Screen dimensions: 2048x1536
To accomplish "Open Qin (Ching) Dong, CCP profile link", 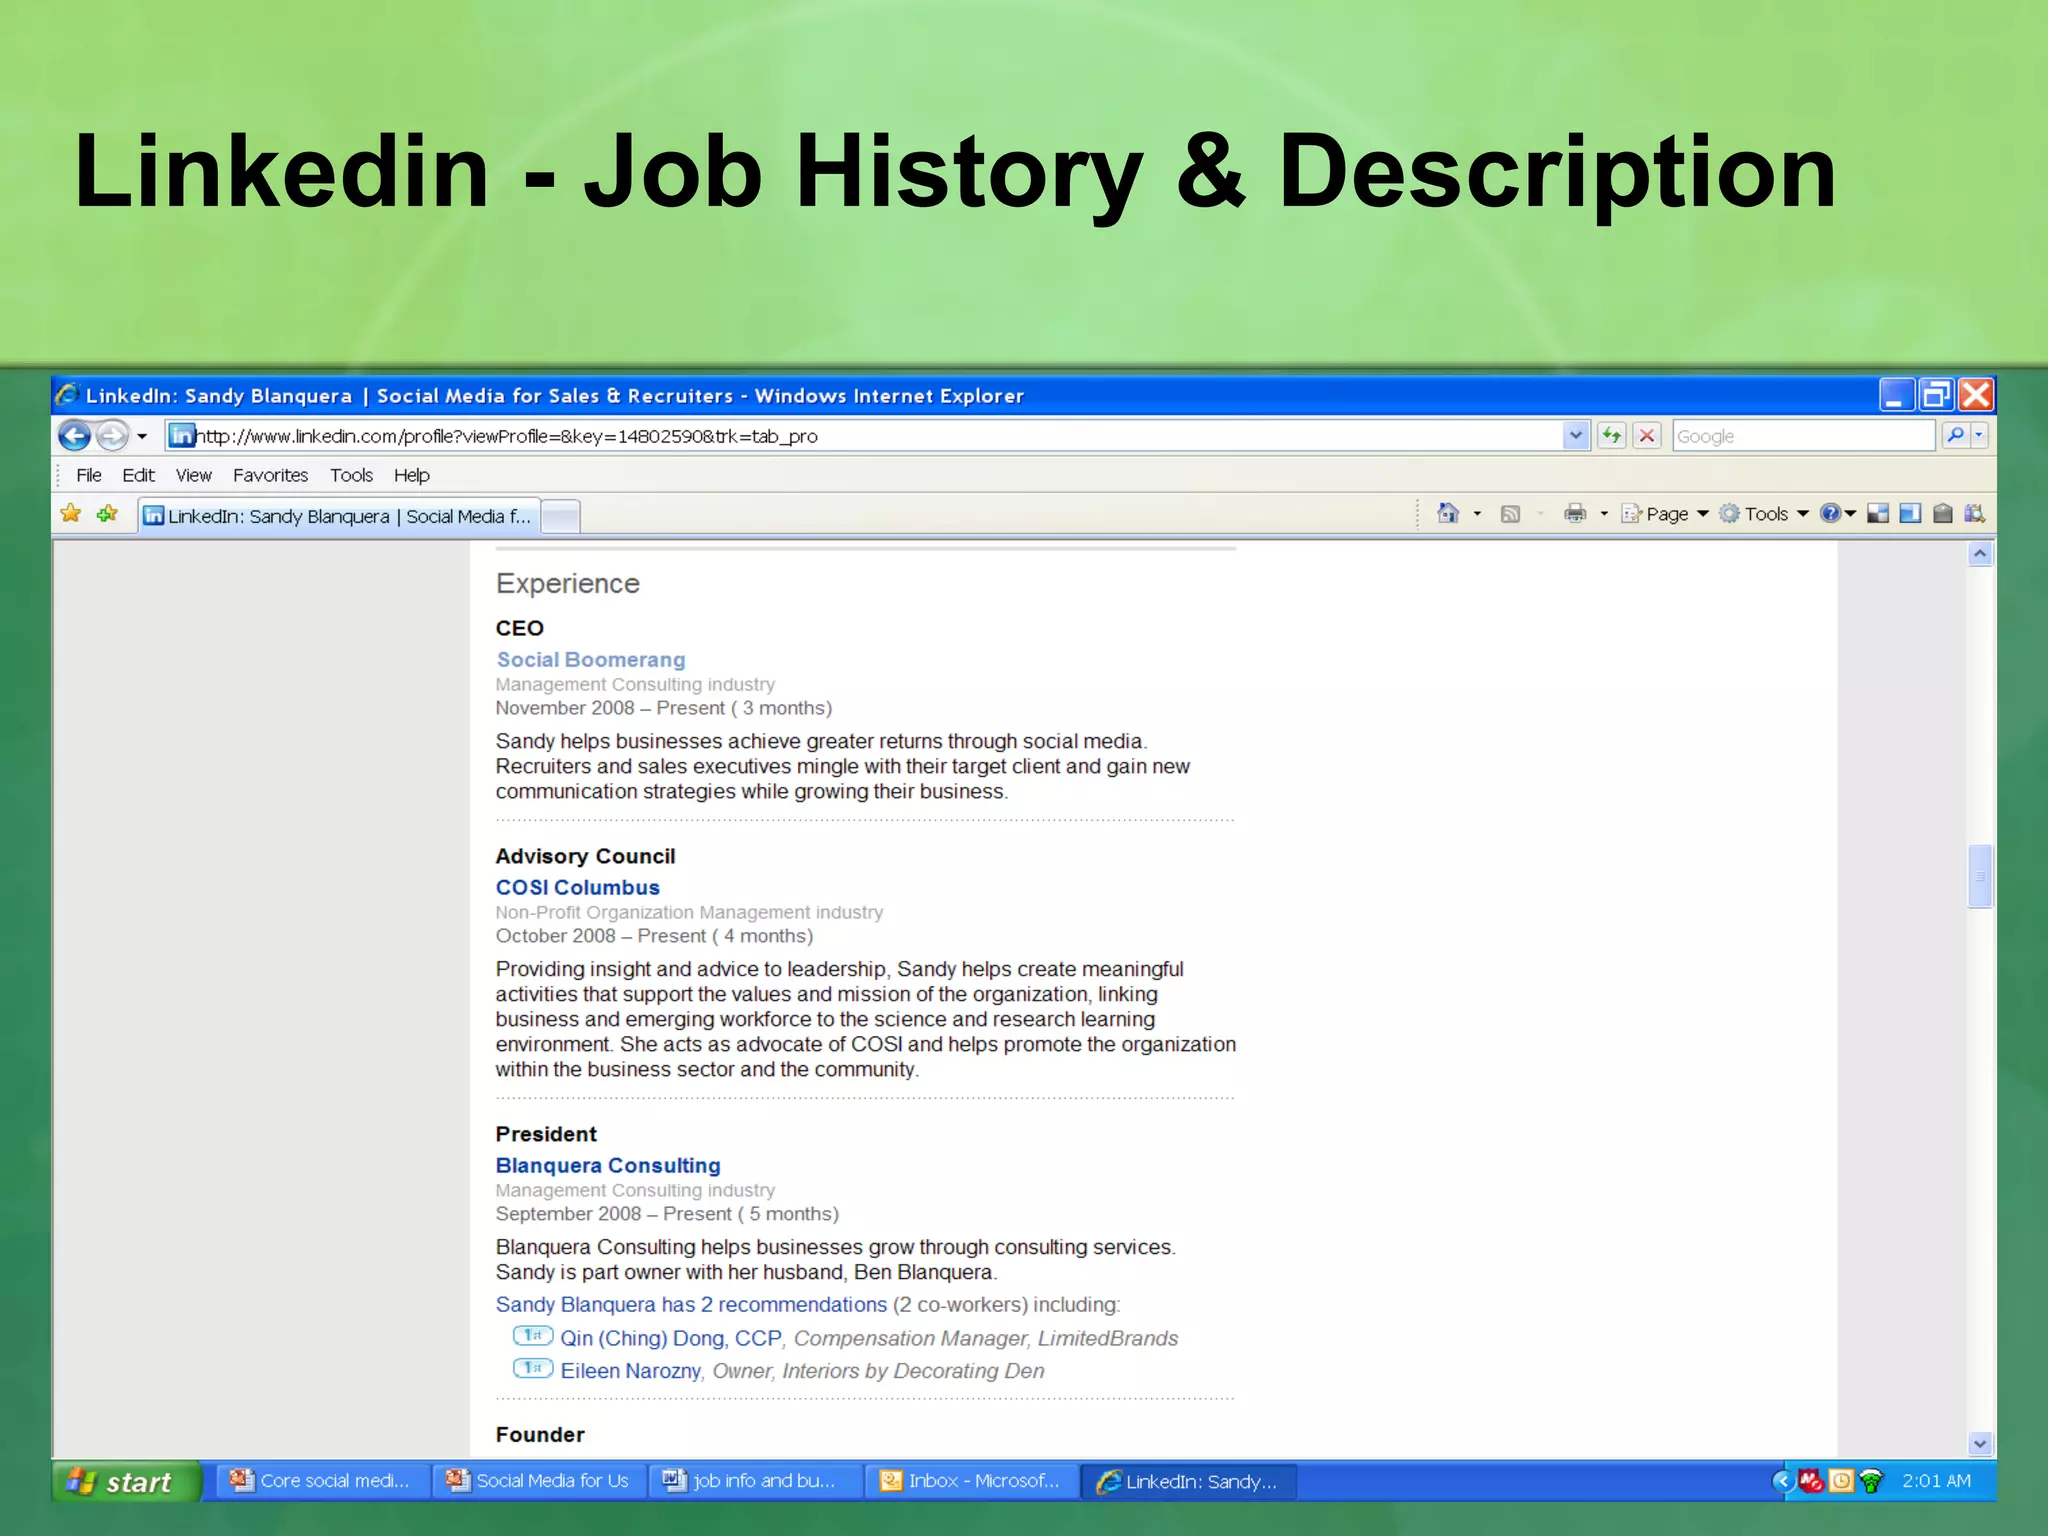I will point(671,1338).
